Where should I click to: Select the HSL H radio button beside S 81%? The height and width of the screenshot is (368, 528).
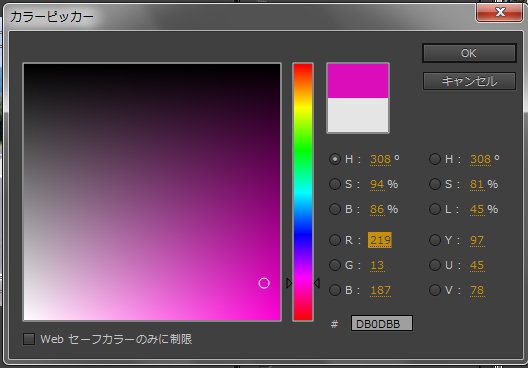[x=435, y=159]
